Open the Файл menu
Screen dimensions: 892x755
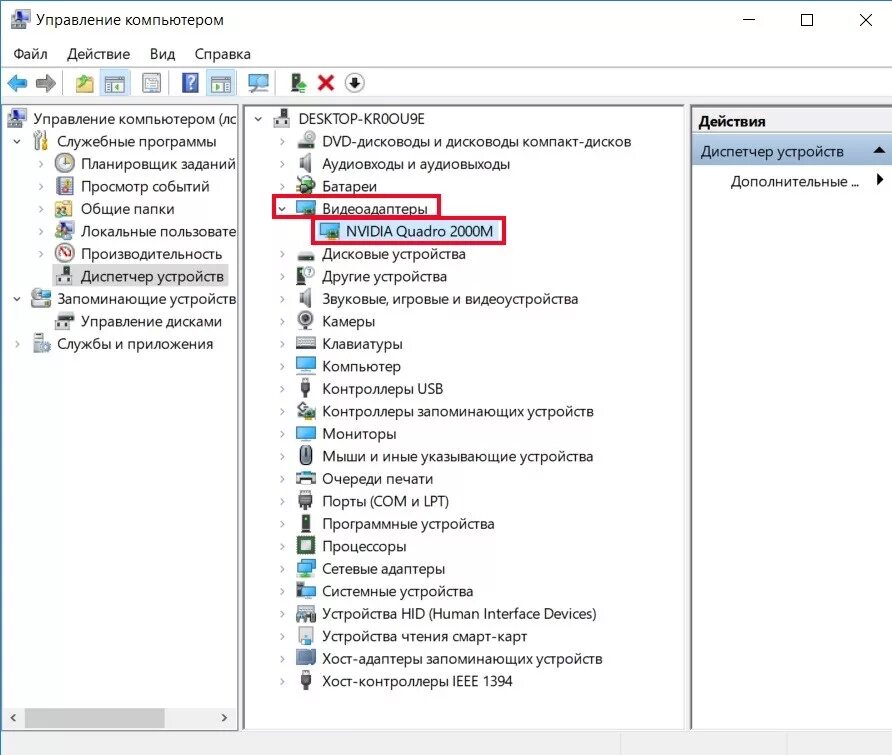click(x=30, y=54)
